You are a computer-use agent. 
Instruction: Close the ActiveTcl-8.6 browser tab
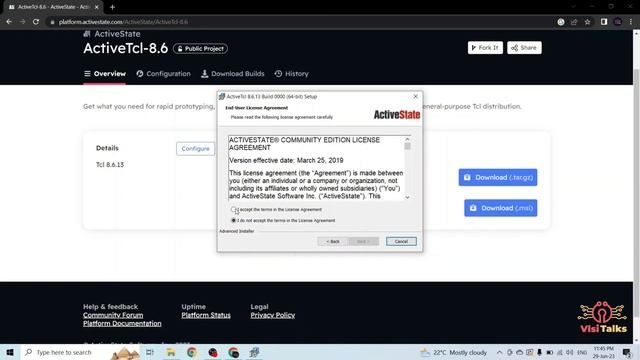(x=97, y=7)
